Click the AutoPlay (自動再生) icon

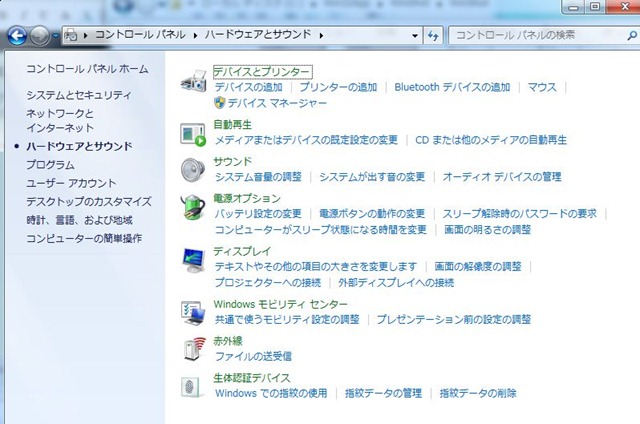click(193, 135)
